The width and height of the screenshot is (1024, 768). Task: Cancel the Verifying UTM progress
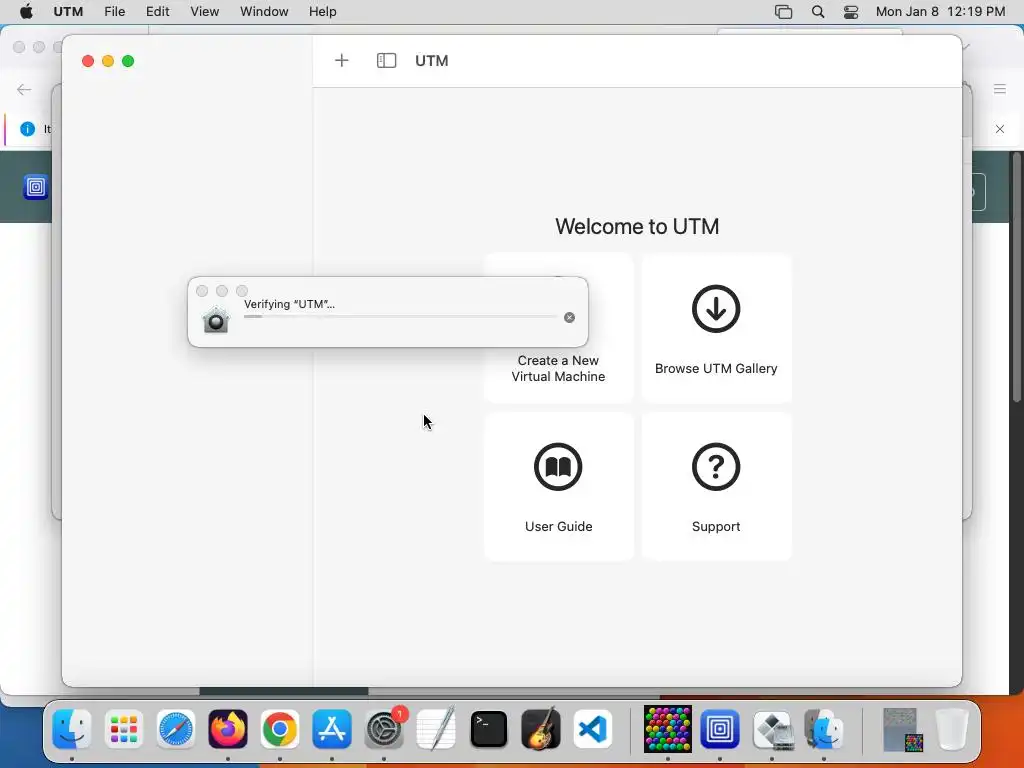pyautogui.click(x=569, y=317)
